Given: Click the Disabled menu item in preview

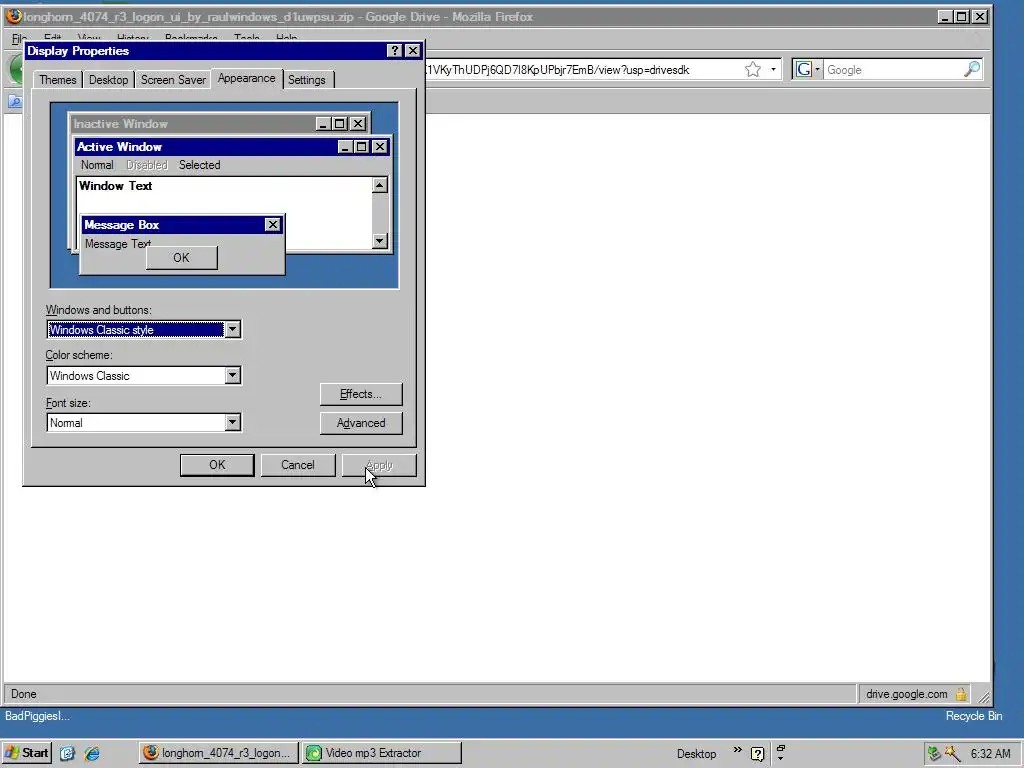Looking at the screenshot, I should [x=147, y=165].
